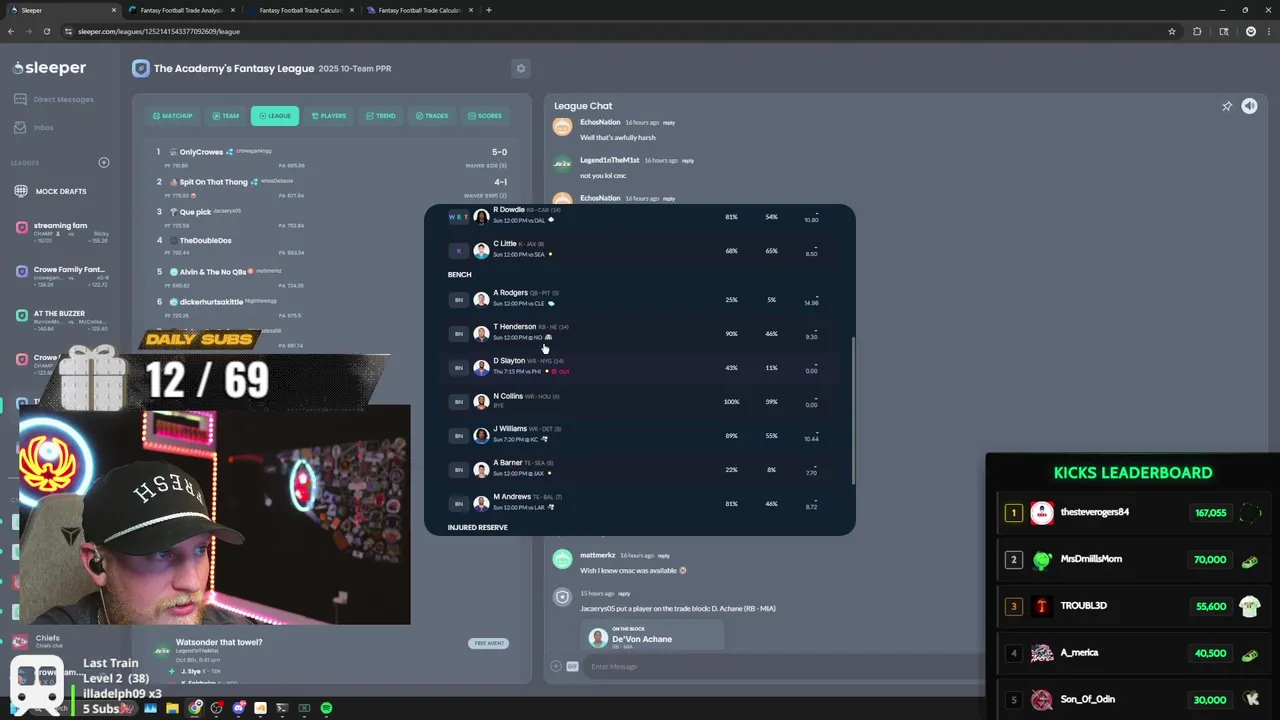Reply to Legend1nTheM1st's chat message
Image resolution: width=1280 pixels, height=720 pixels.
687,160
